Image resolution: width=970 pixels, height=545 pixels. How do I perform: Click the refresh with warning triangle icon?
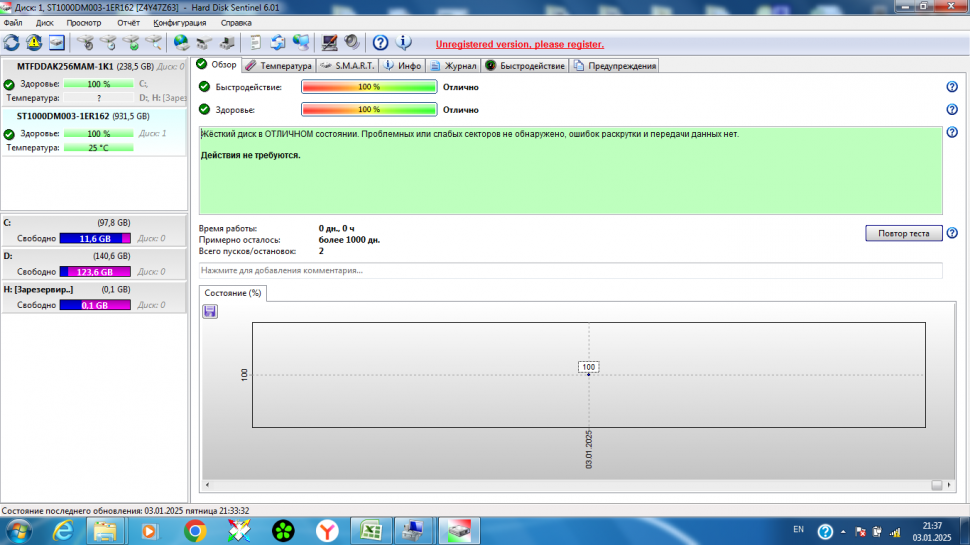tap(34, 43)
